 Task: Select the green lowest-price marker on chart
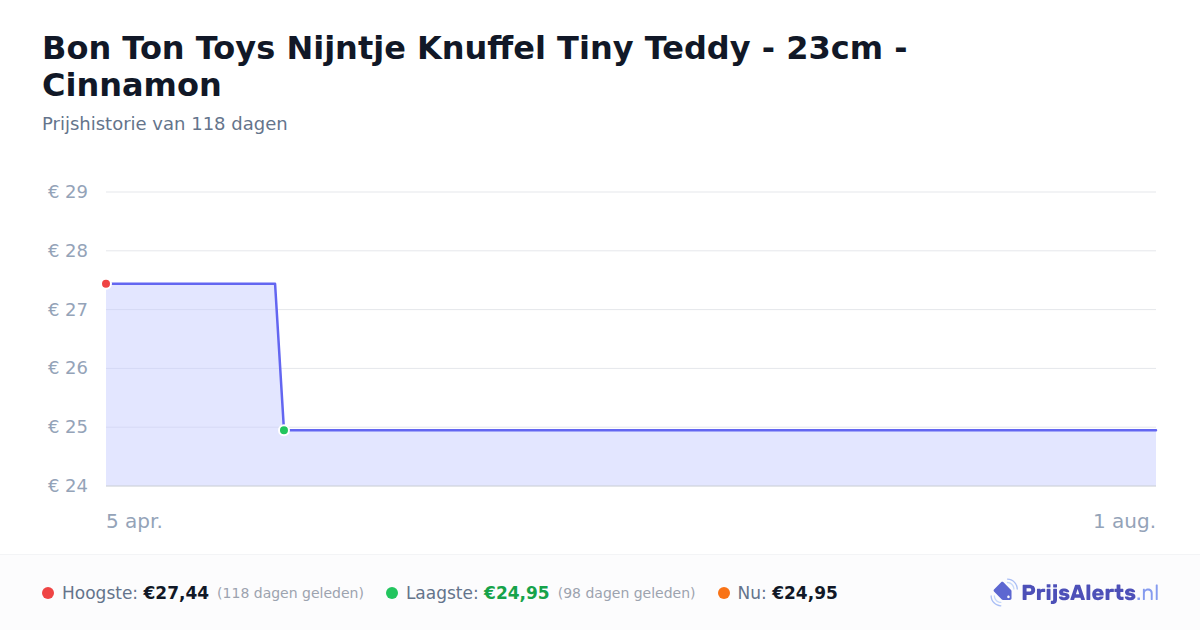click(284, 430)
